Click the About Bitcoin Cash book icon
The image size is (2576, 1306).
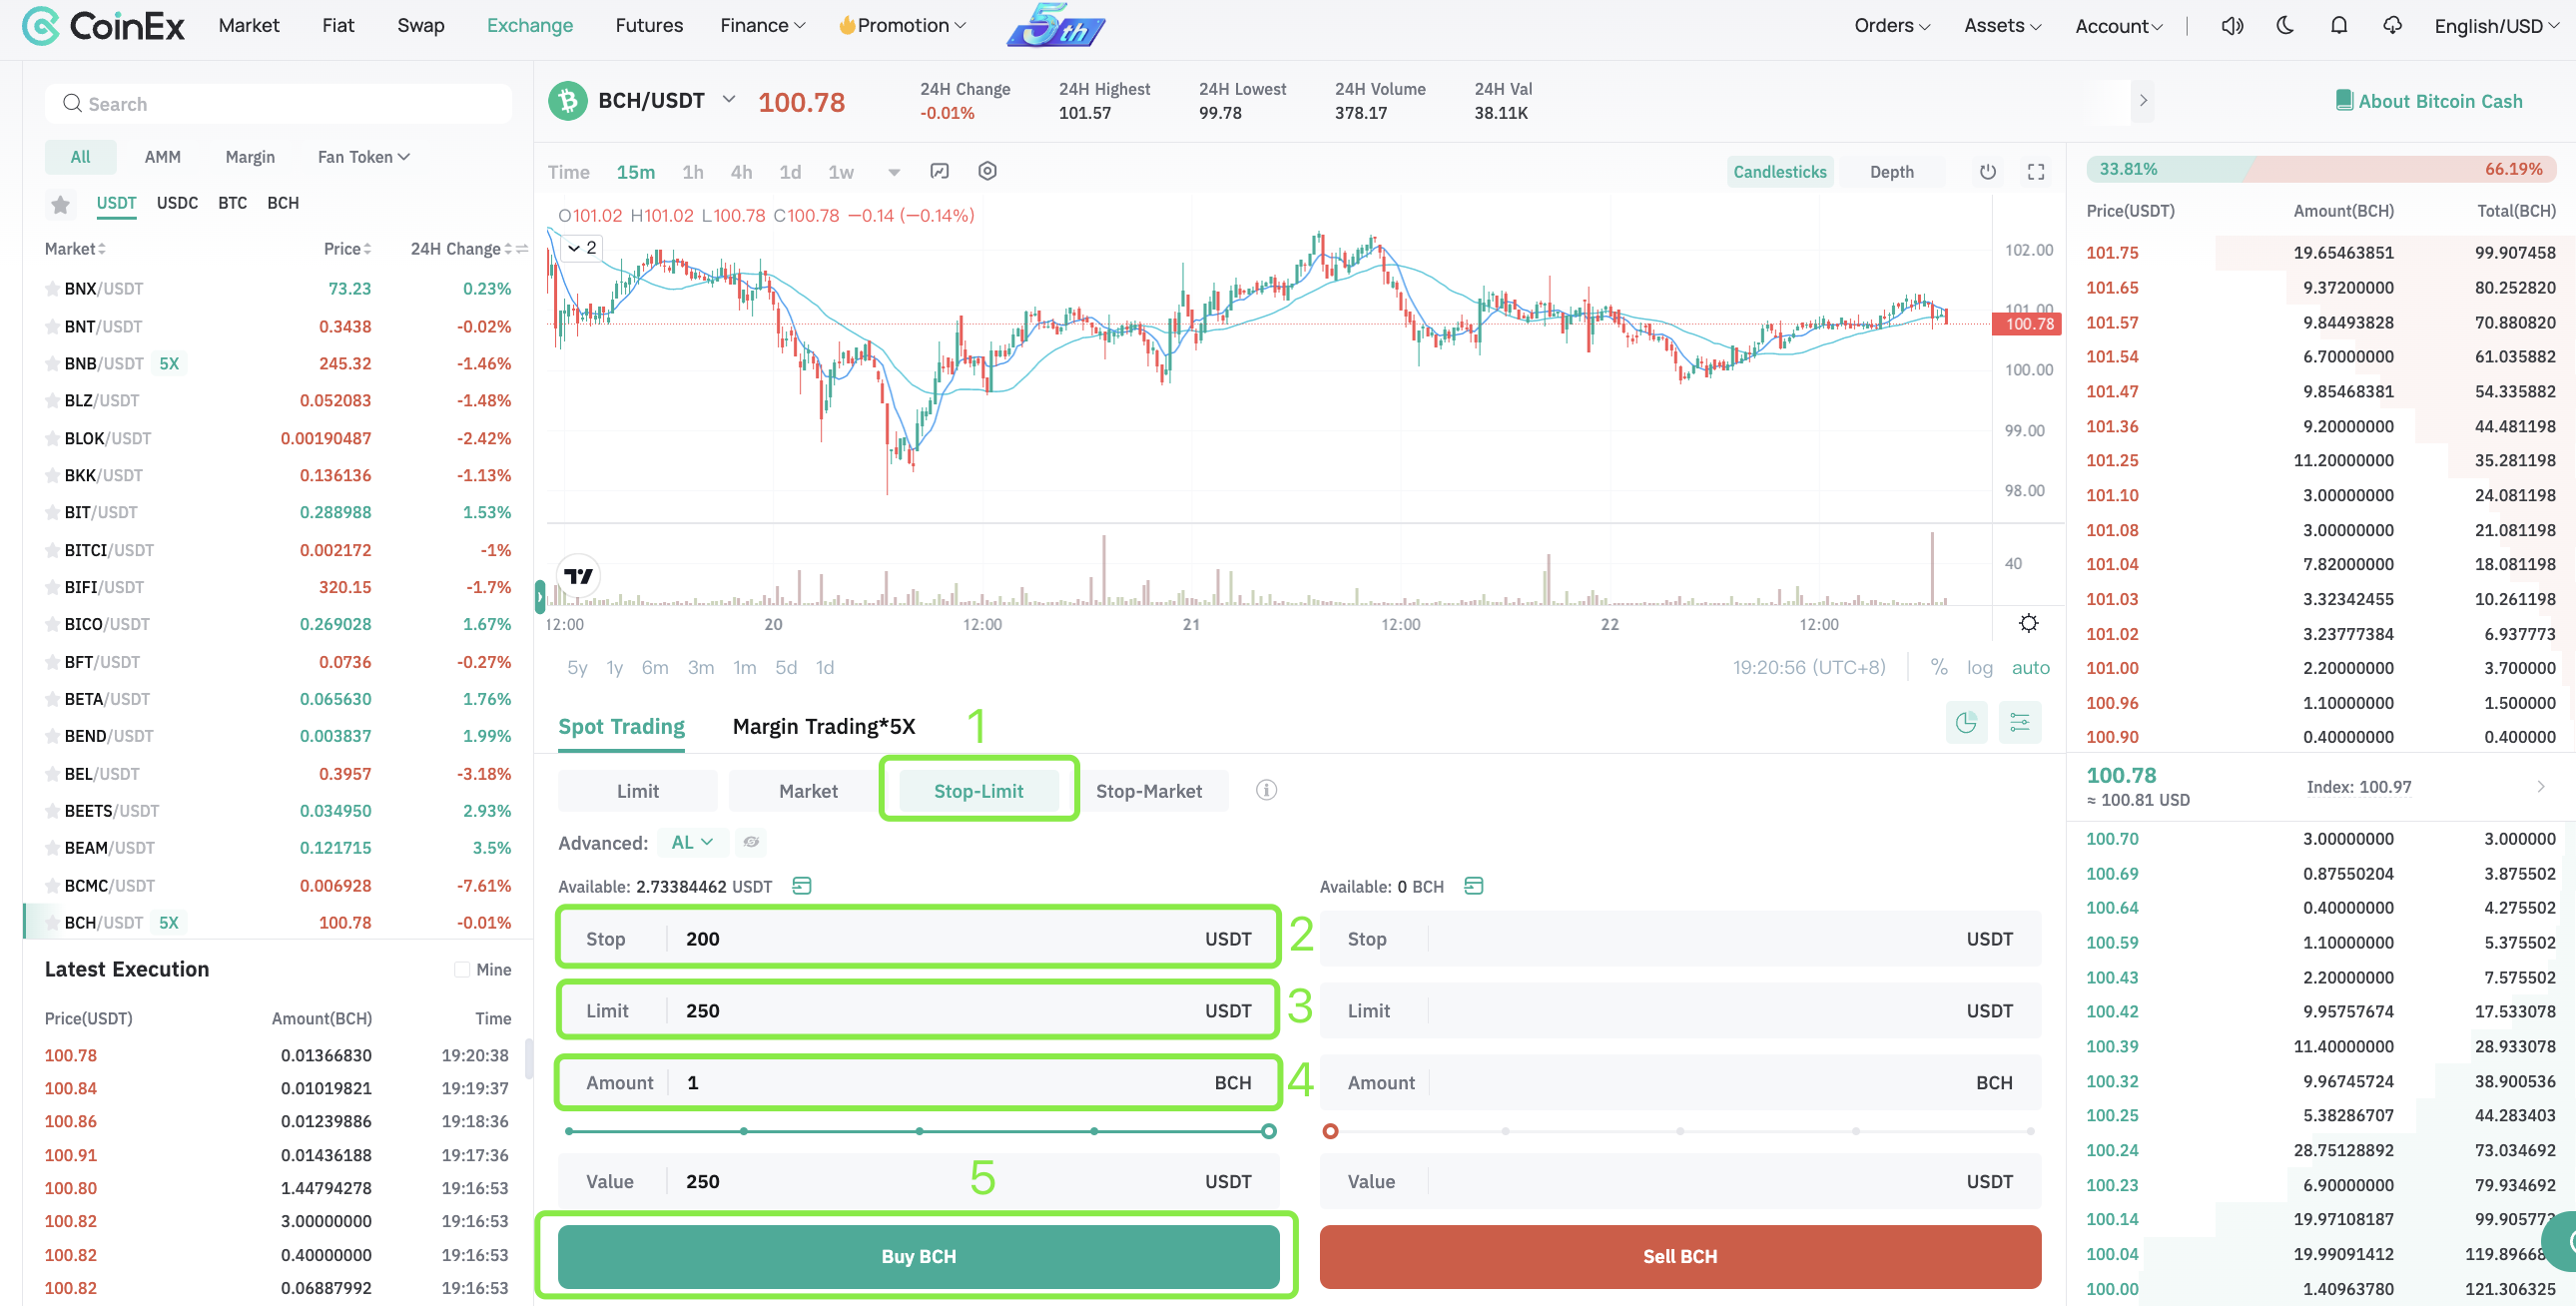coord(2343,100)
